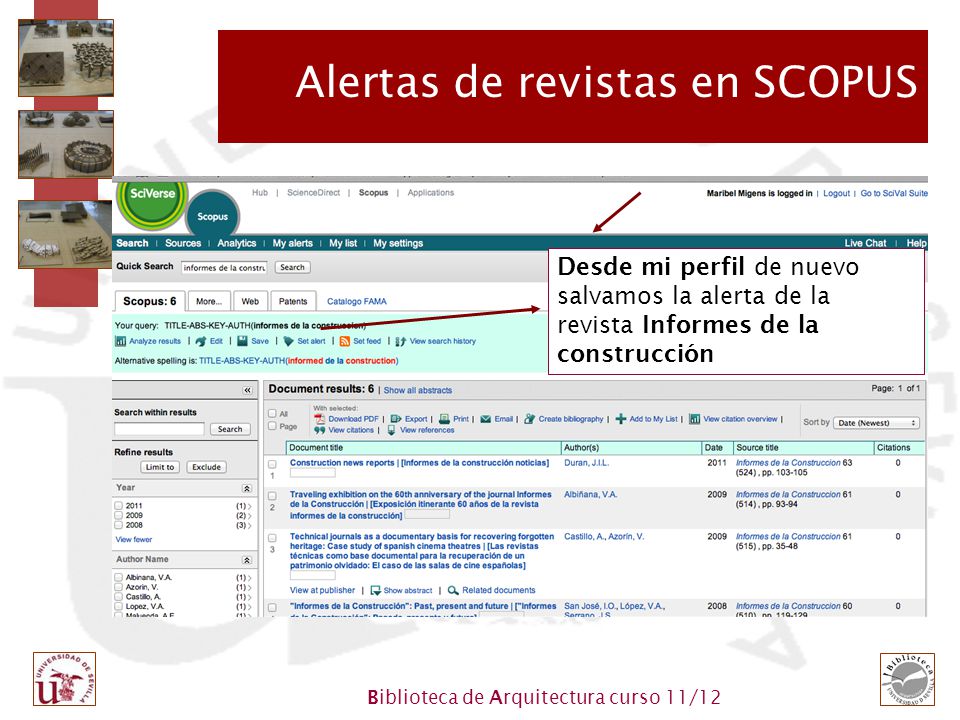Image resolution: width=960 pixels, height=720 pixels.
Task: Click the Logout link
Action: (836, 193)
